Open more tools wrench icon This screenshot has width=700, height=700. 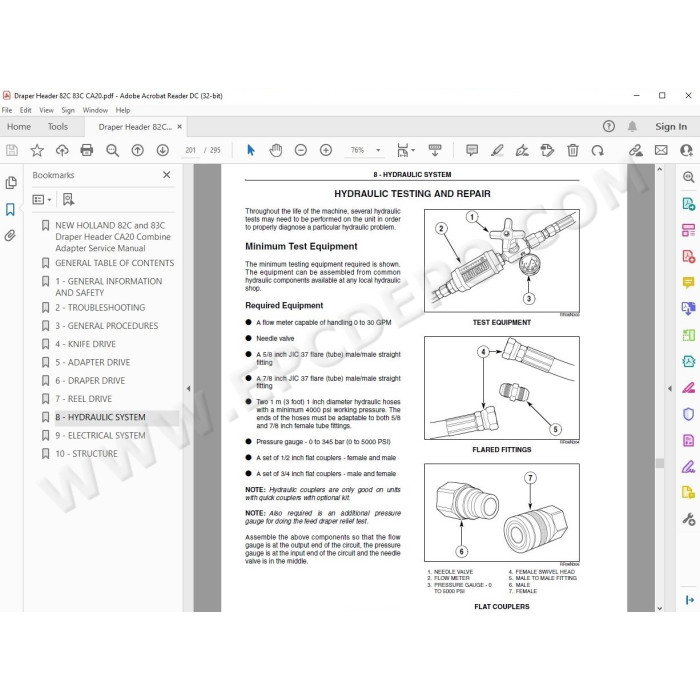tap(688, 519)
